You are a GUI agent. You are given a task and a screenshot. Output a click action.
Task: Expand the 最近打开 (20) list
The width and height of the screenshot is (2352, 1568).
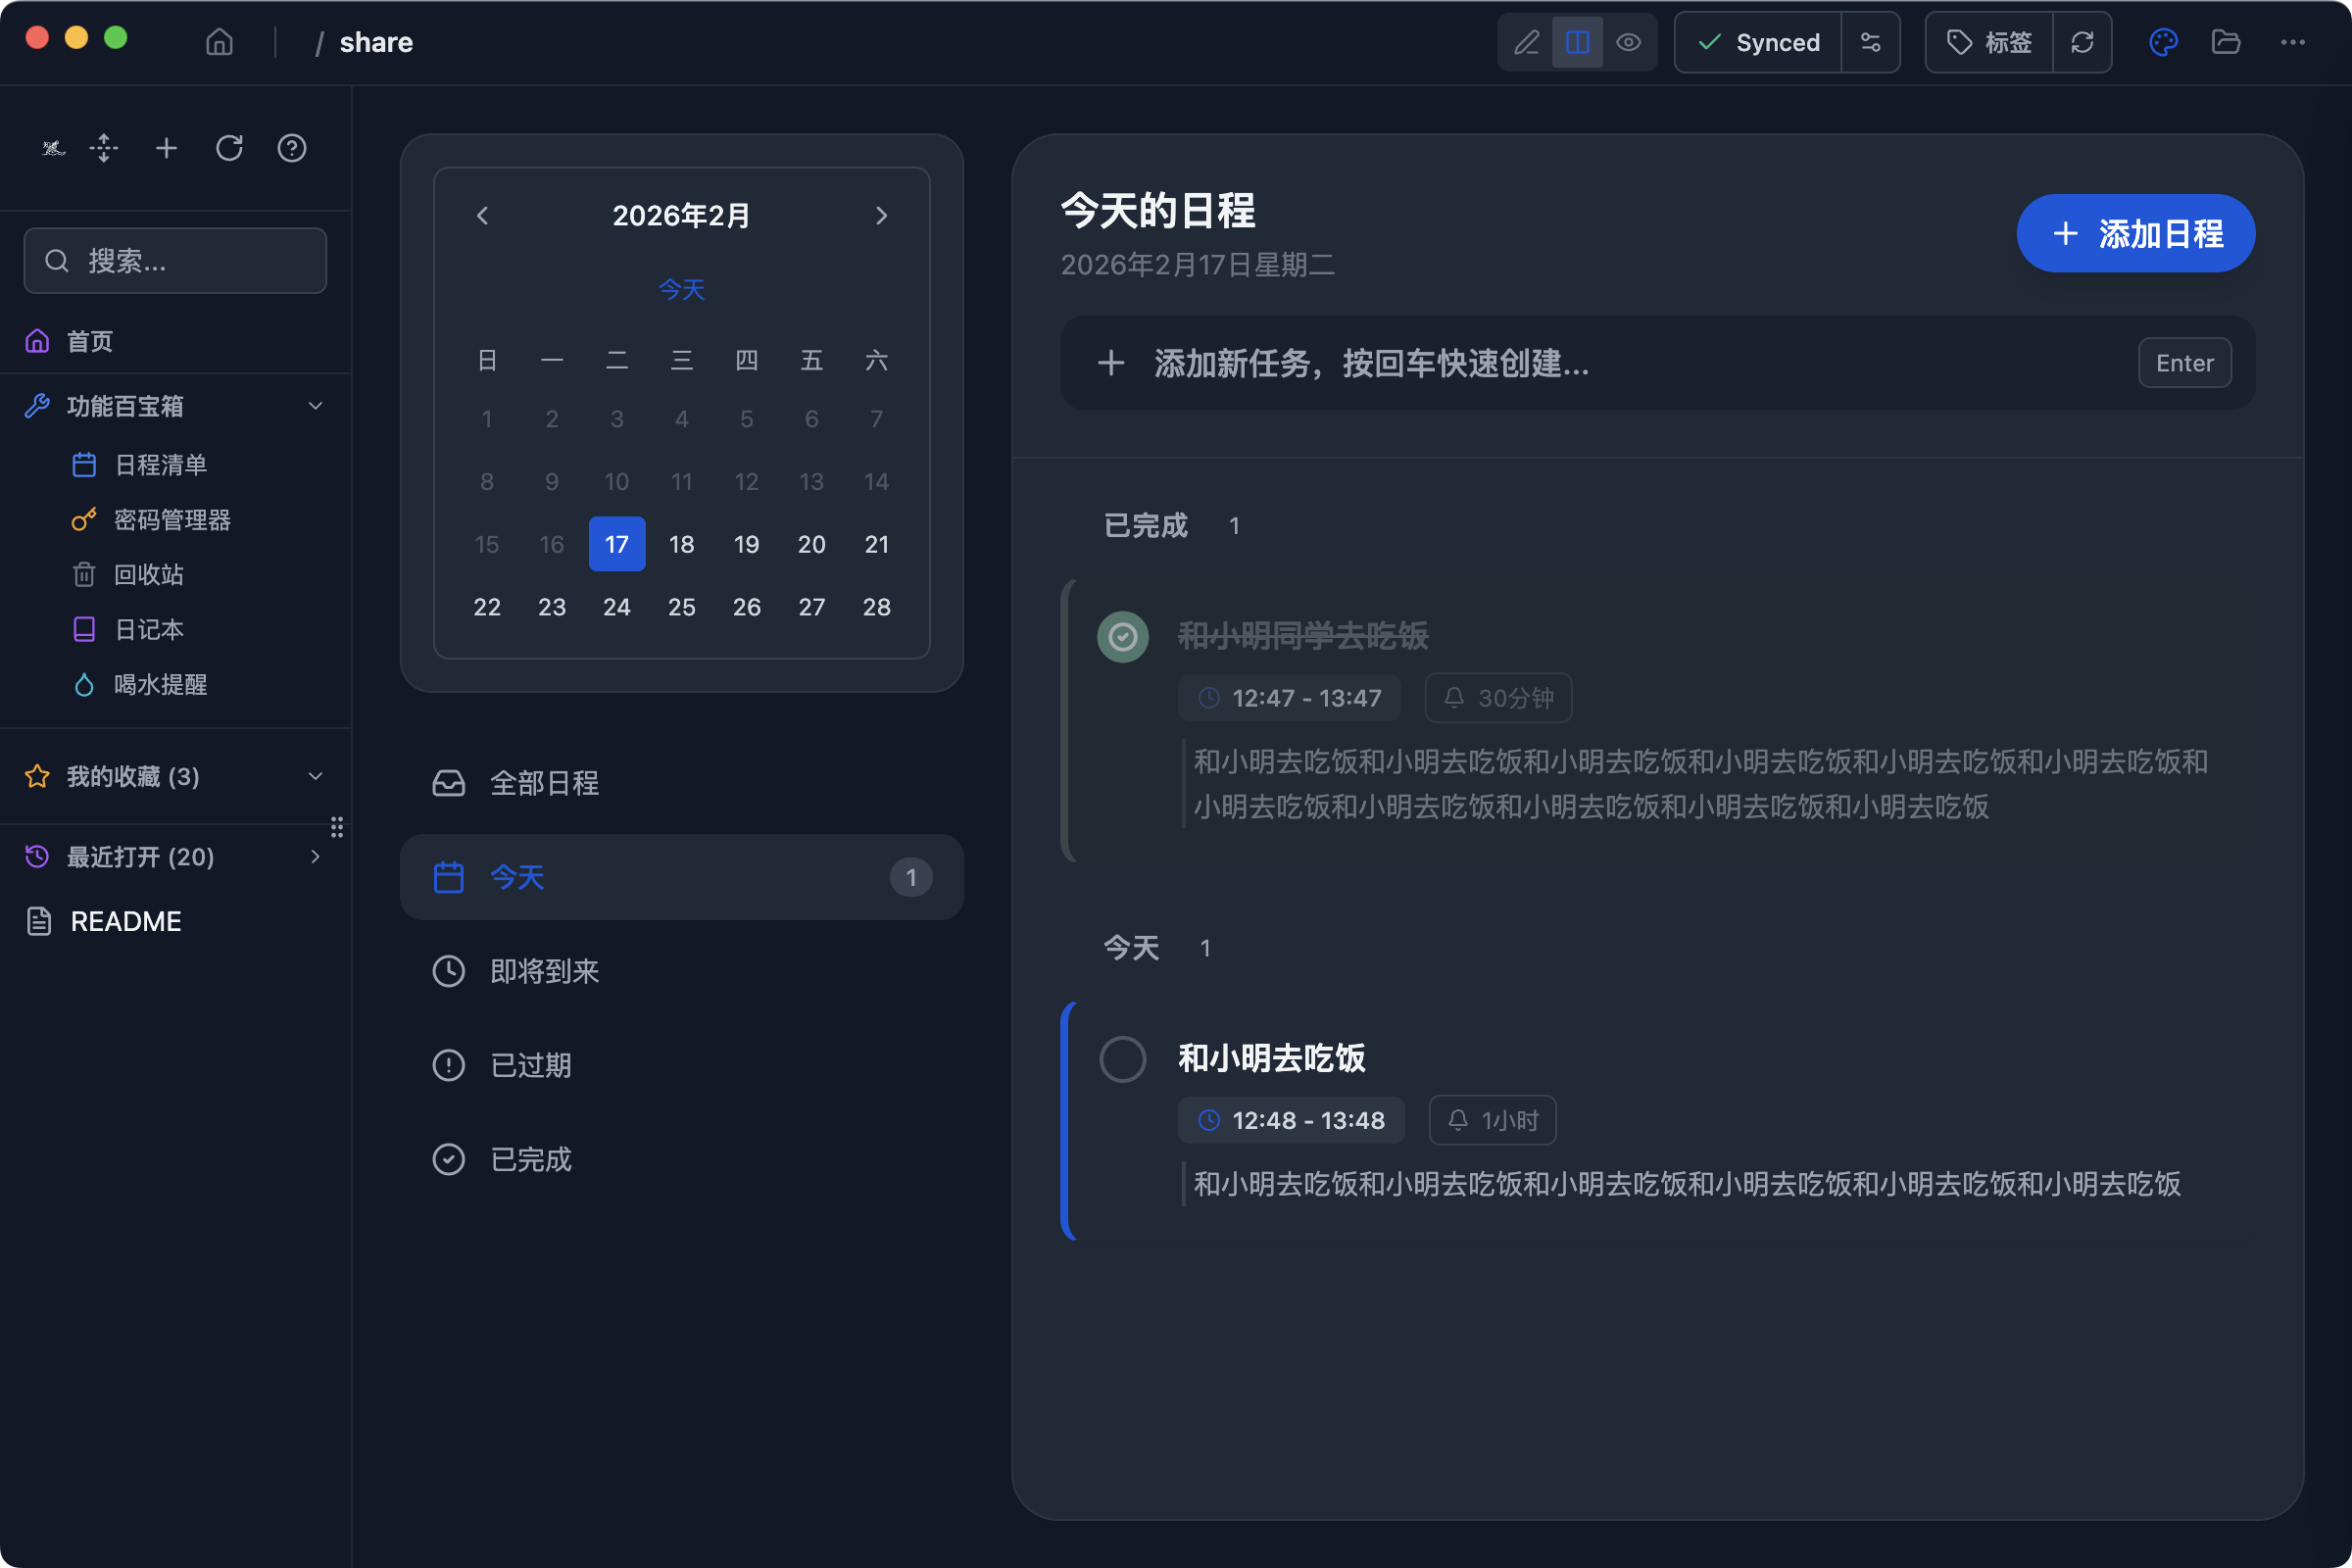[315, 857]
